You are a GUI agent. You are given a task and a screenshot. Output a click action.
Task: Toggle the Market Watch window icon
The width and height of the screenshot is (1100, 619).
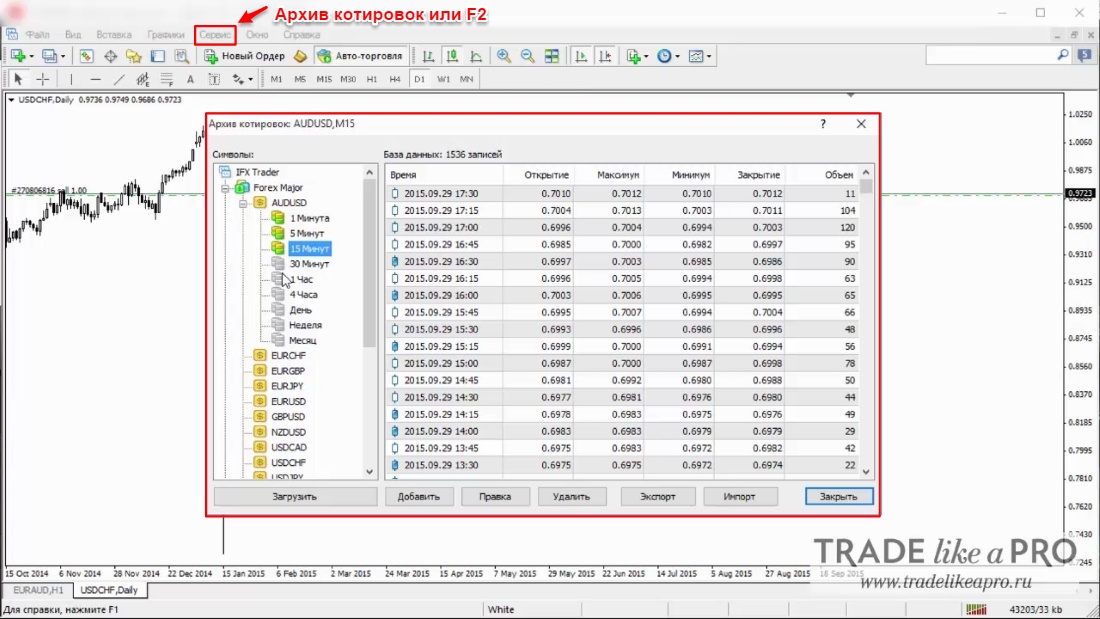[x=86, y=56]
